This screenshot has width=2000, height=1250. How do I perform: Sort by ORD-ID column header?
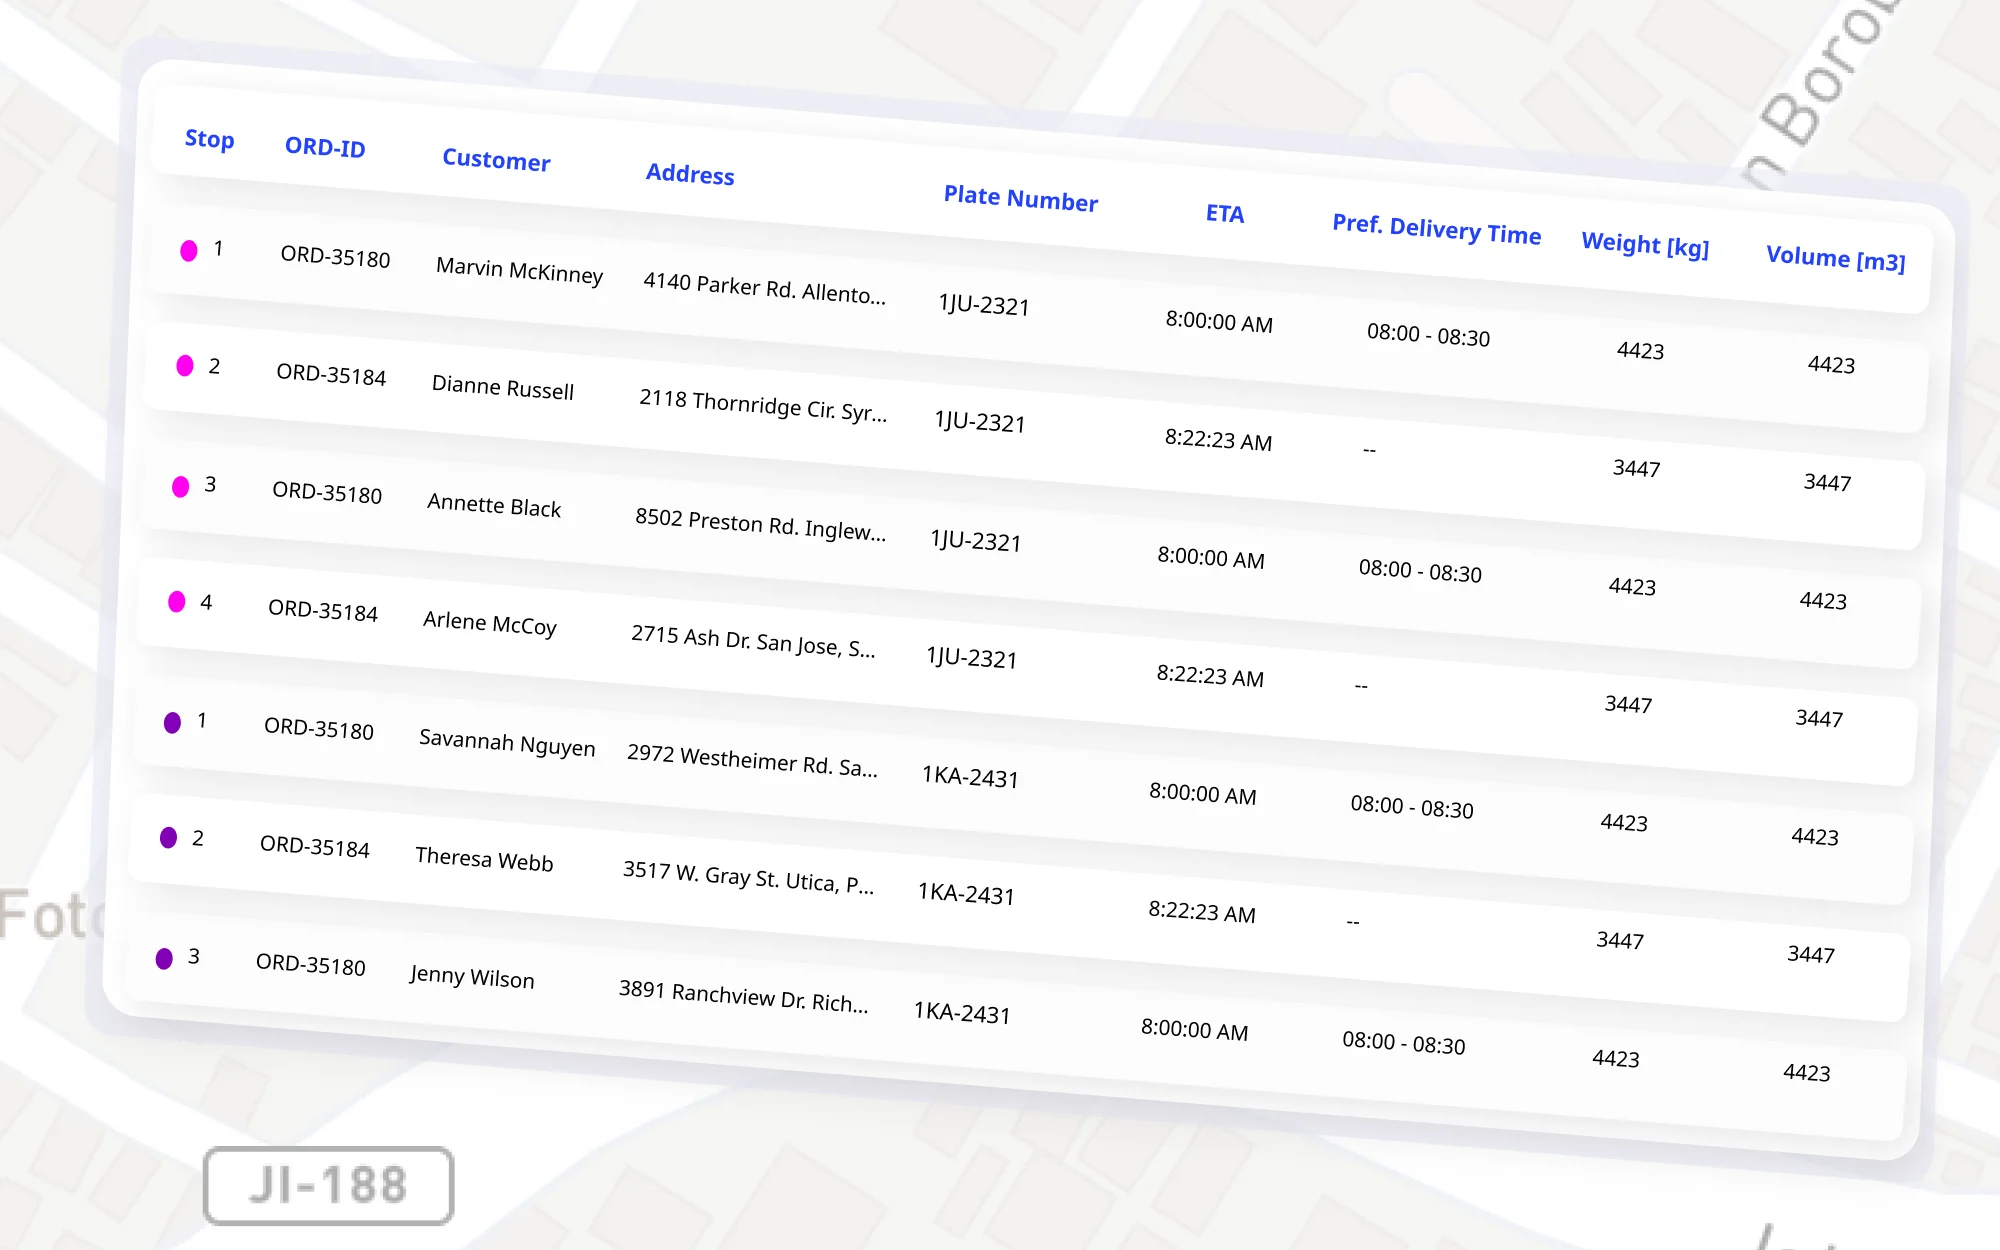(325, 147)
